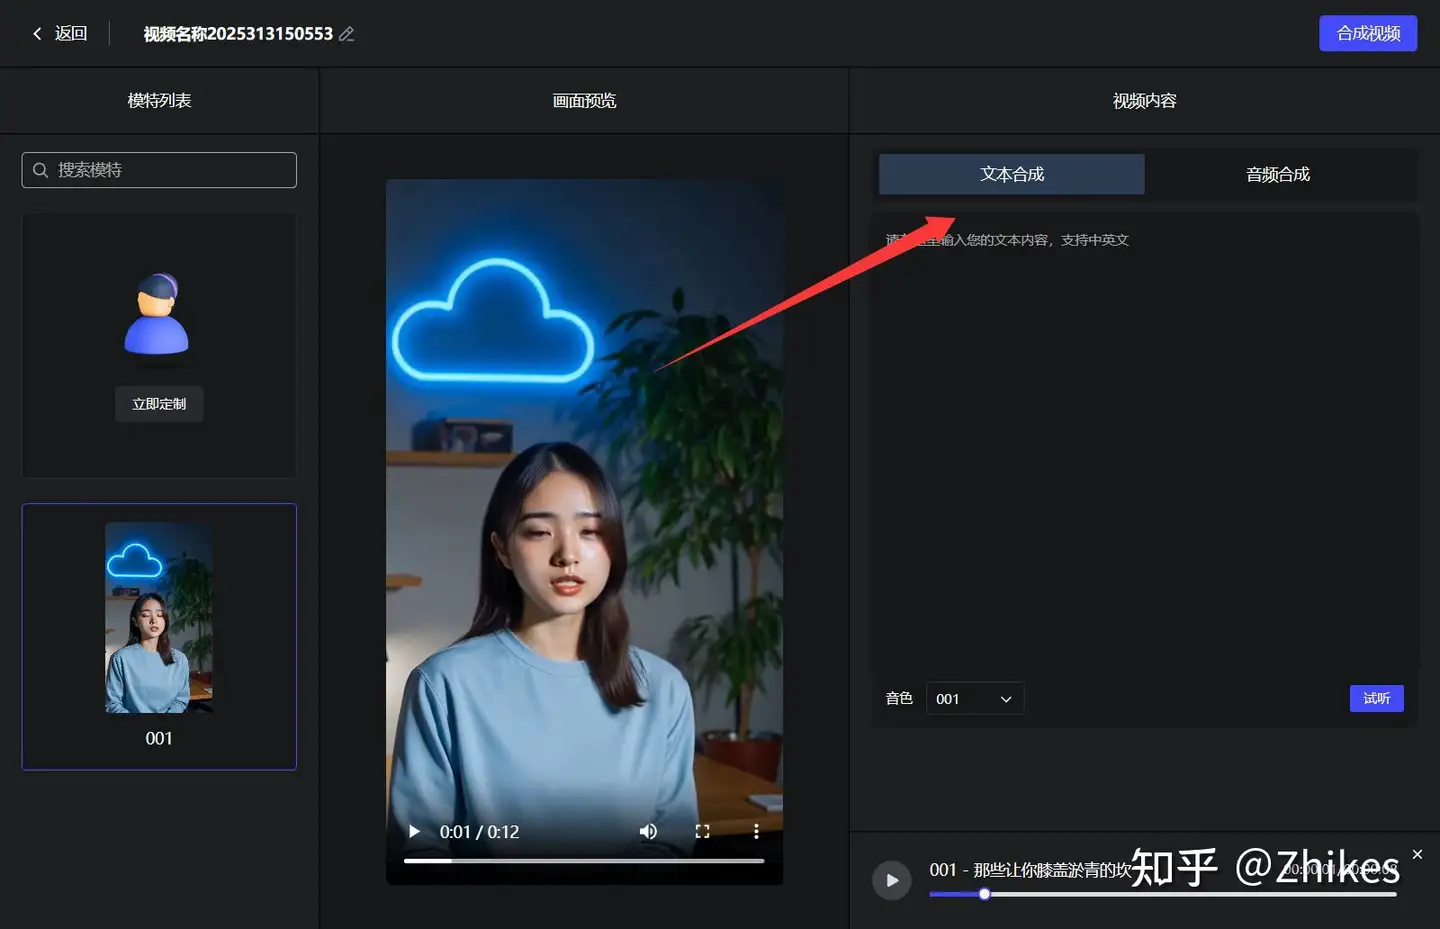
Task: Open the 音色 001 voice dropdown
Action: pos(975,699)
